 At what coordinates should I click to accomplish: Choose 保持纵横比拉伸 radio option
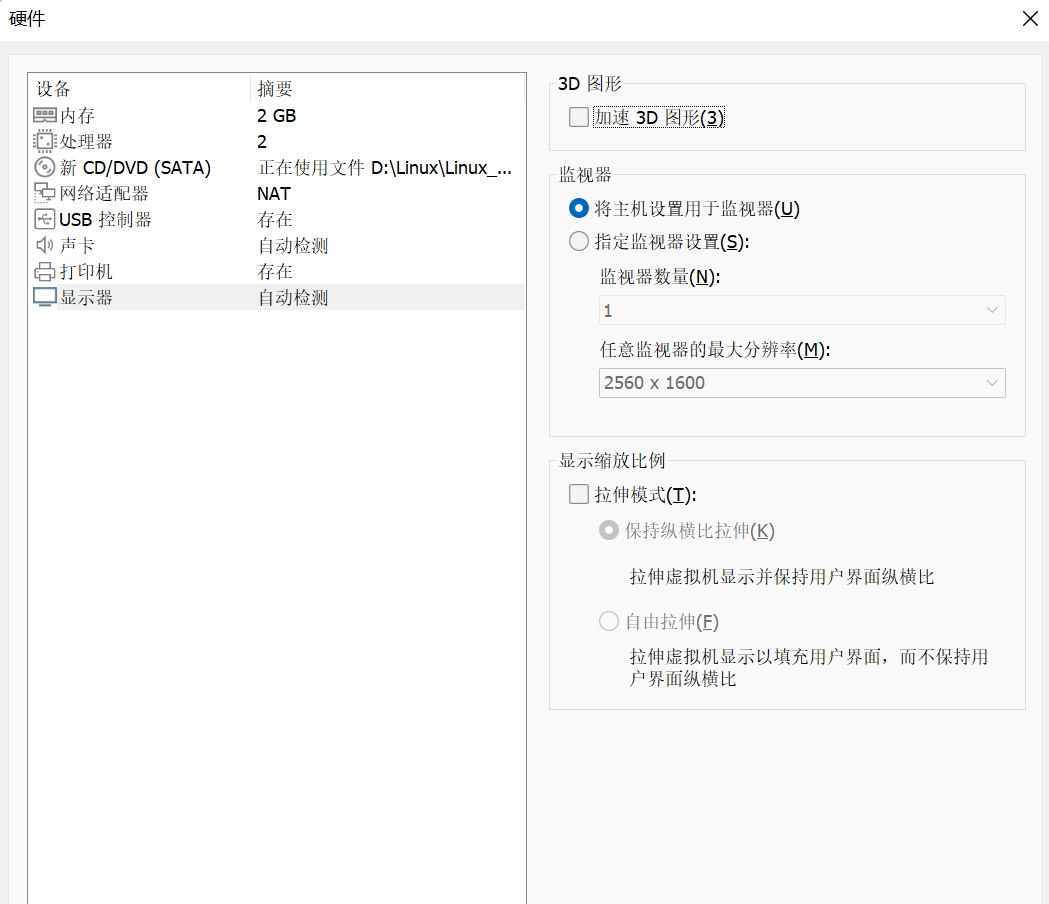click(x=609, y=531)
